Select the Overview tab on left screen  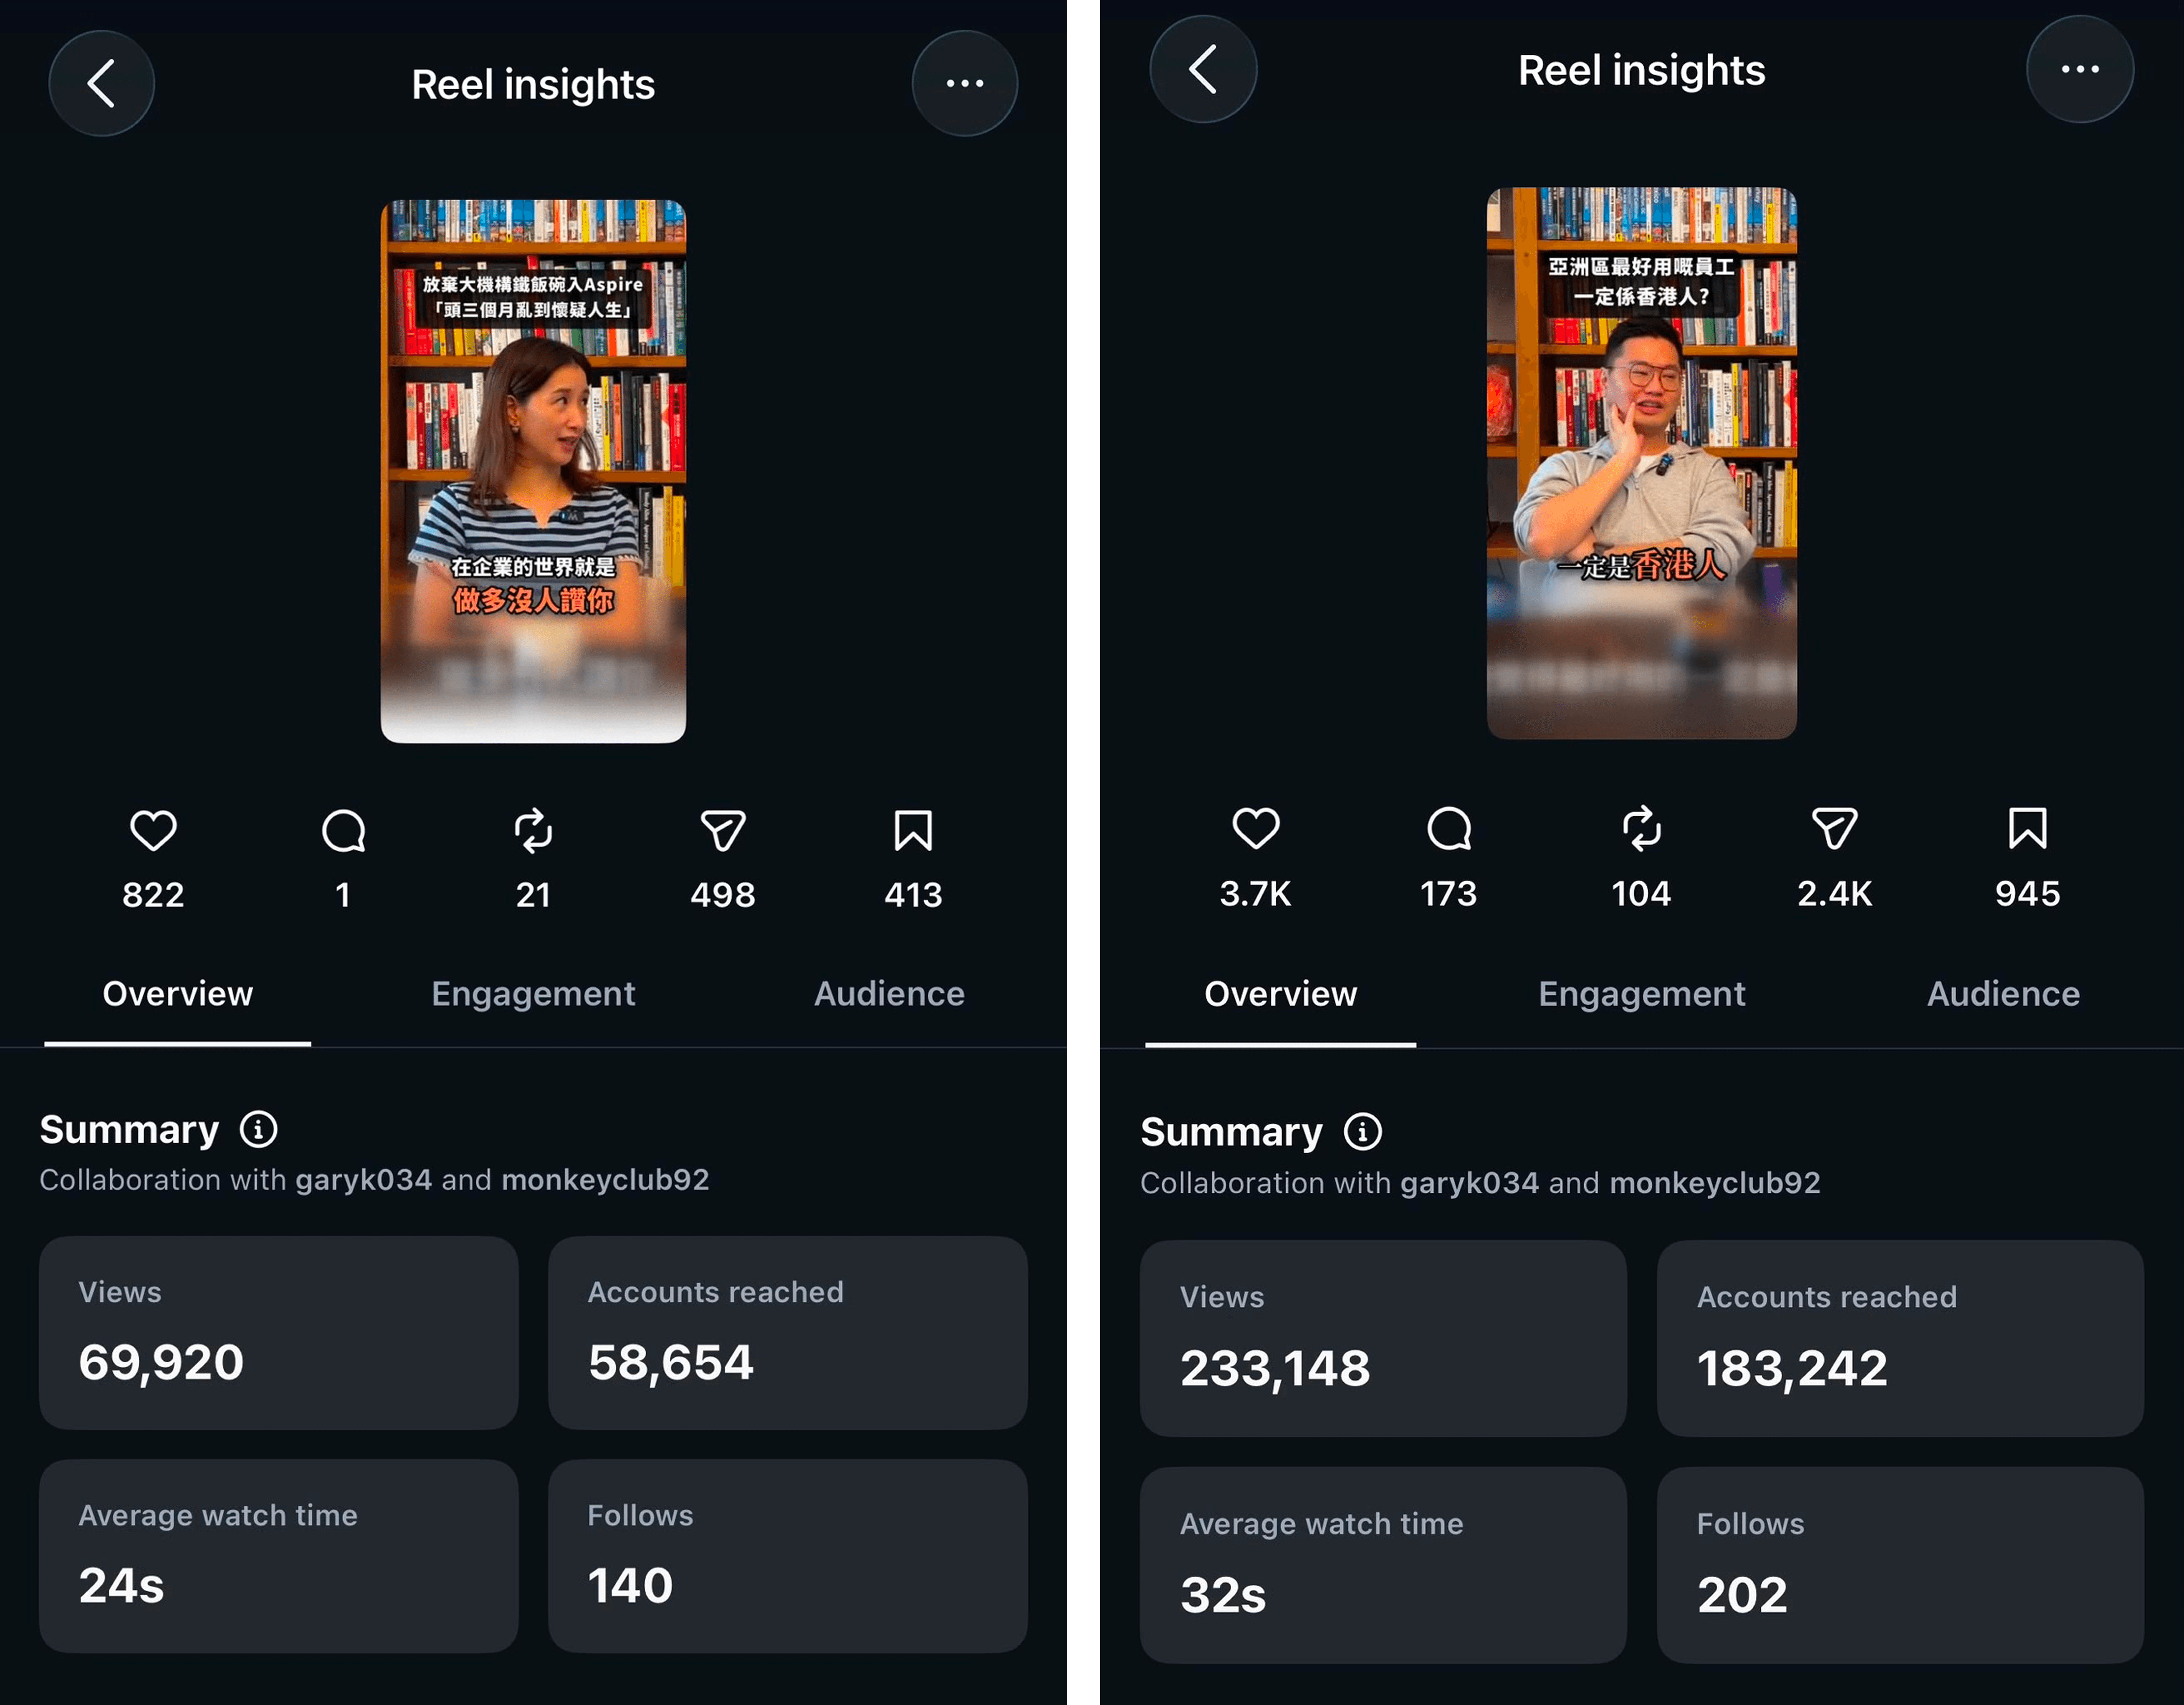[x=178, y=994]
